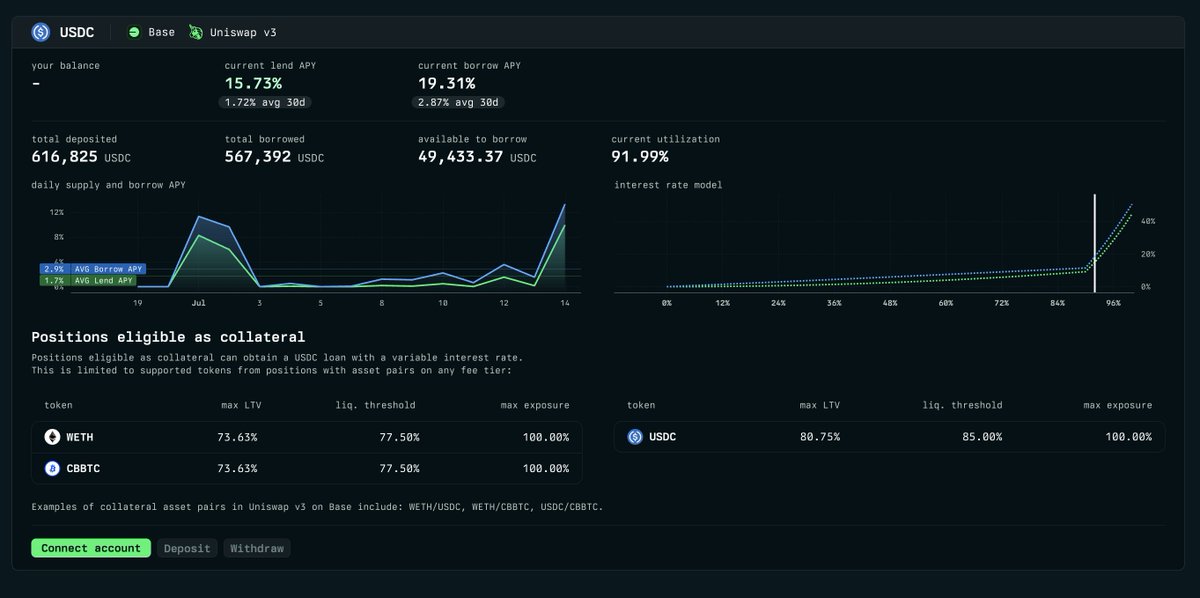Click 'daily supply and borrow APY' chart title
Viewport: 1200px width, 598px height.
108,185
